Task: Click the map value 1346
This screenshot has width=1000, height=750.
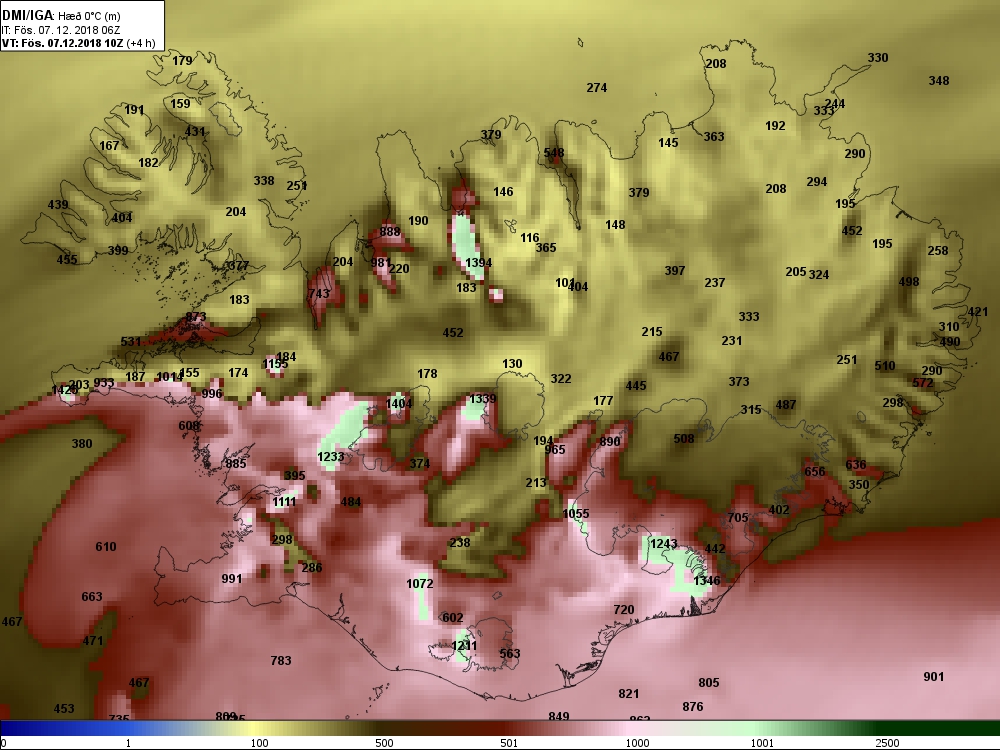Action: click(707, 580)
